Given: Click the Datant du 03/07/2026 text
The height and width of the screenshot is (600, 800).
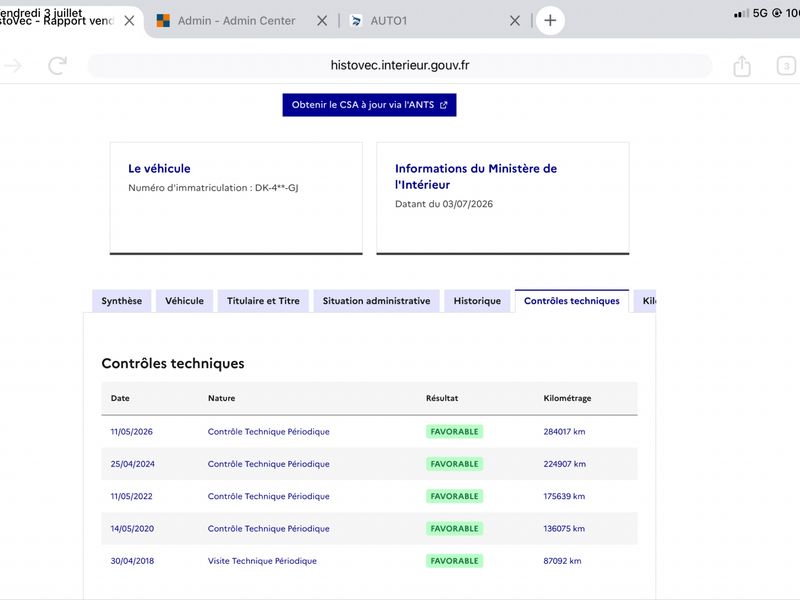Looking at the screenshot, I should (444, 204).
